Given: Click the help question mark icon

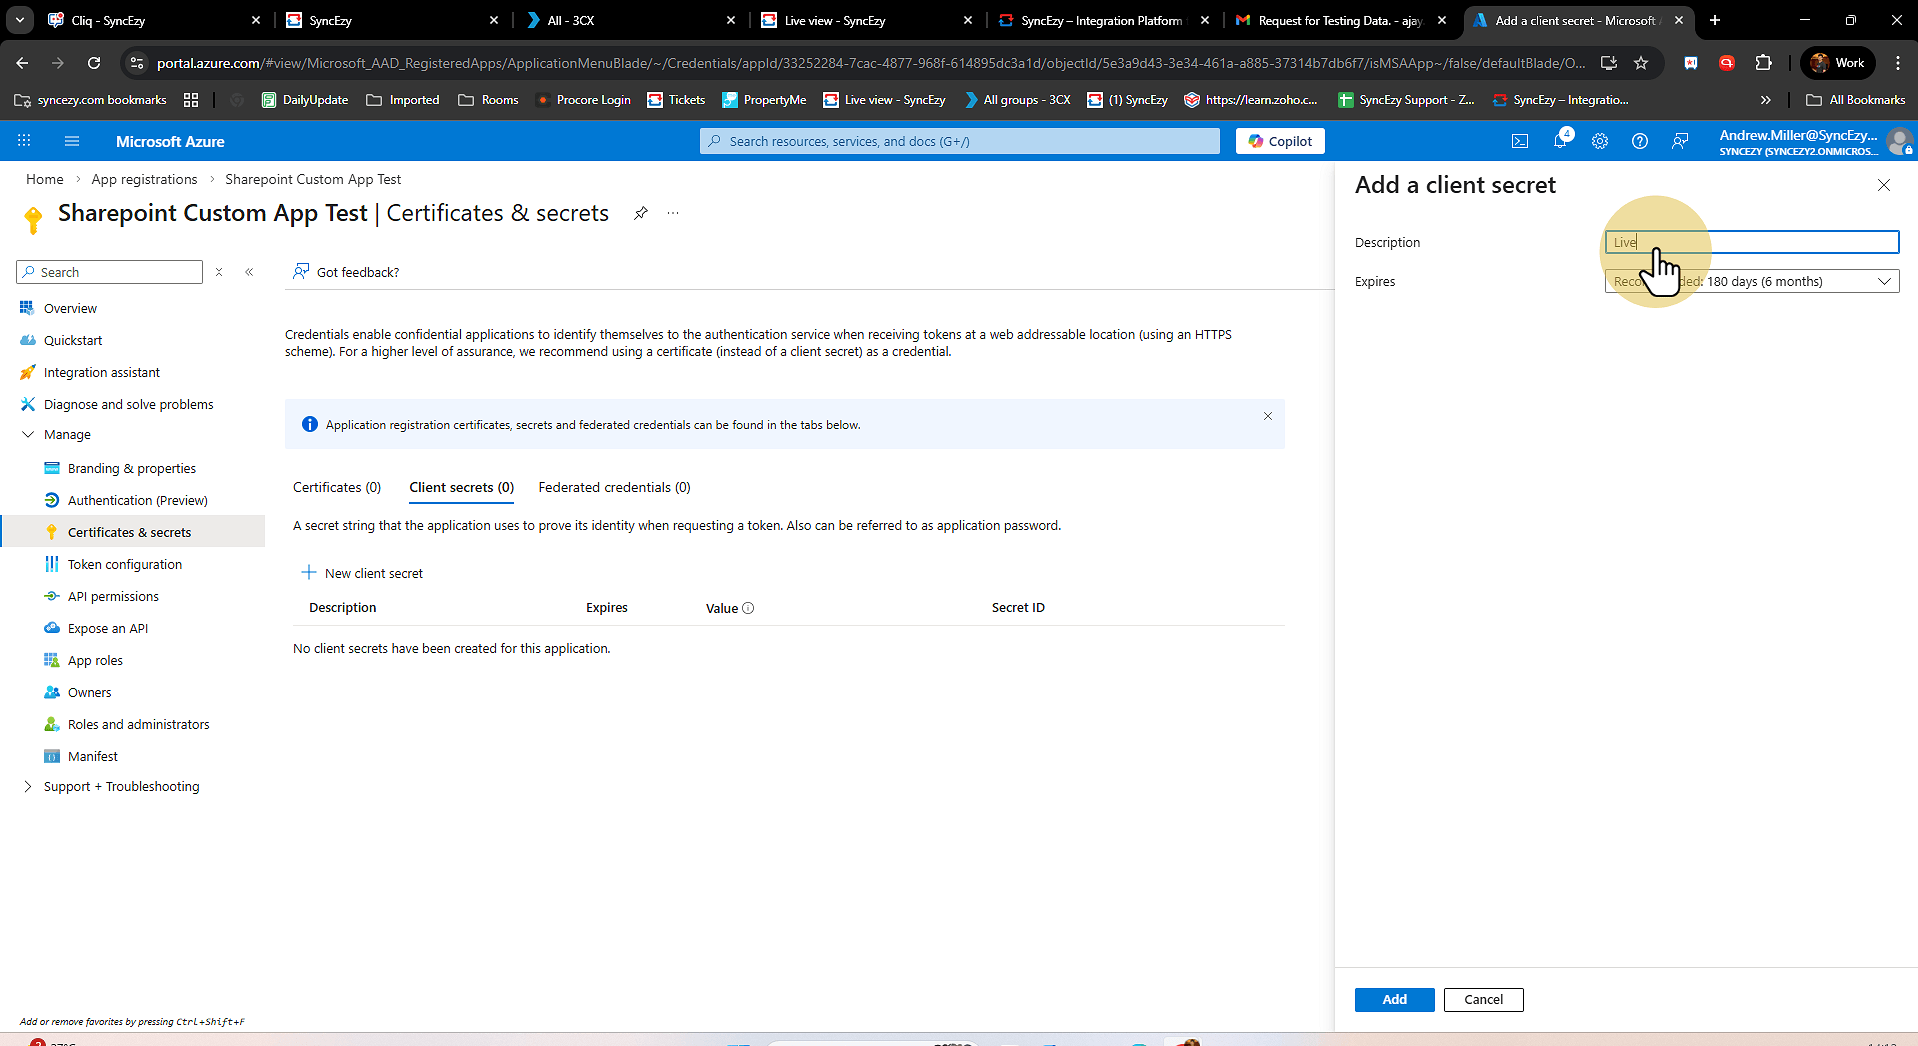Looking at the screenshot, I should pyautogui.click(x=1640, y=141).
